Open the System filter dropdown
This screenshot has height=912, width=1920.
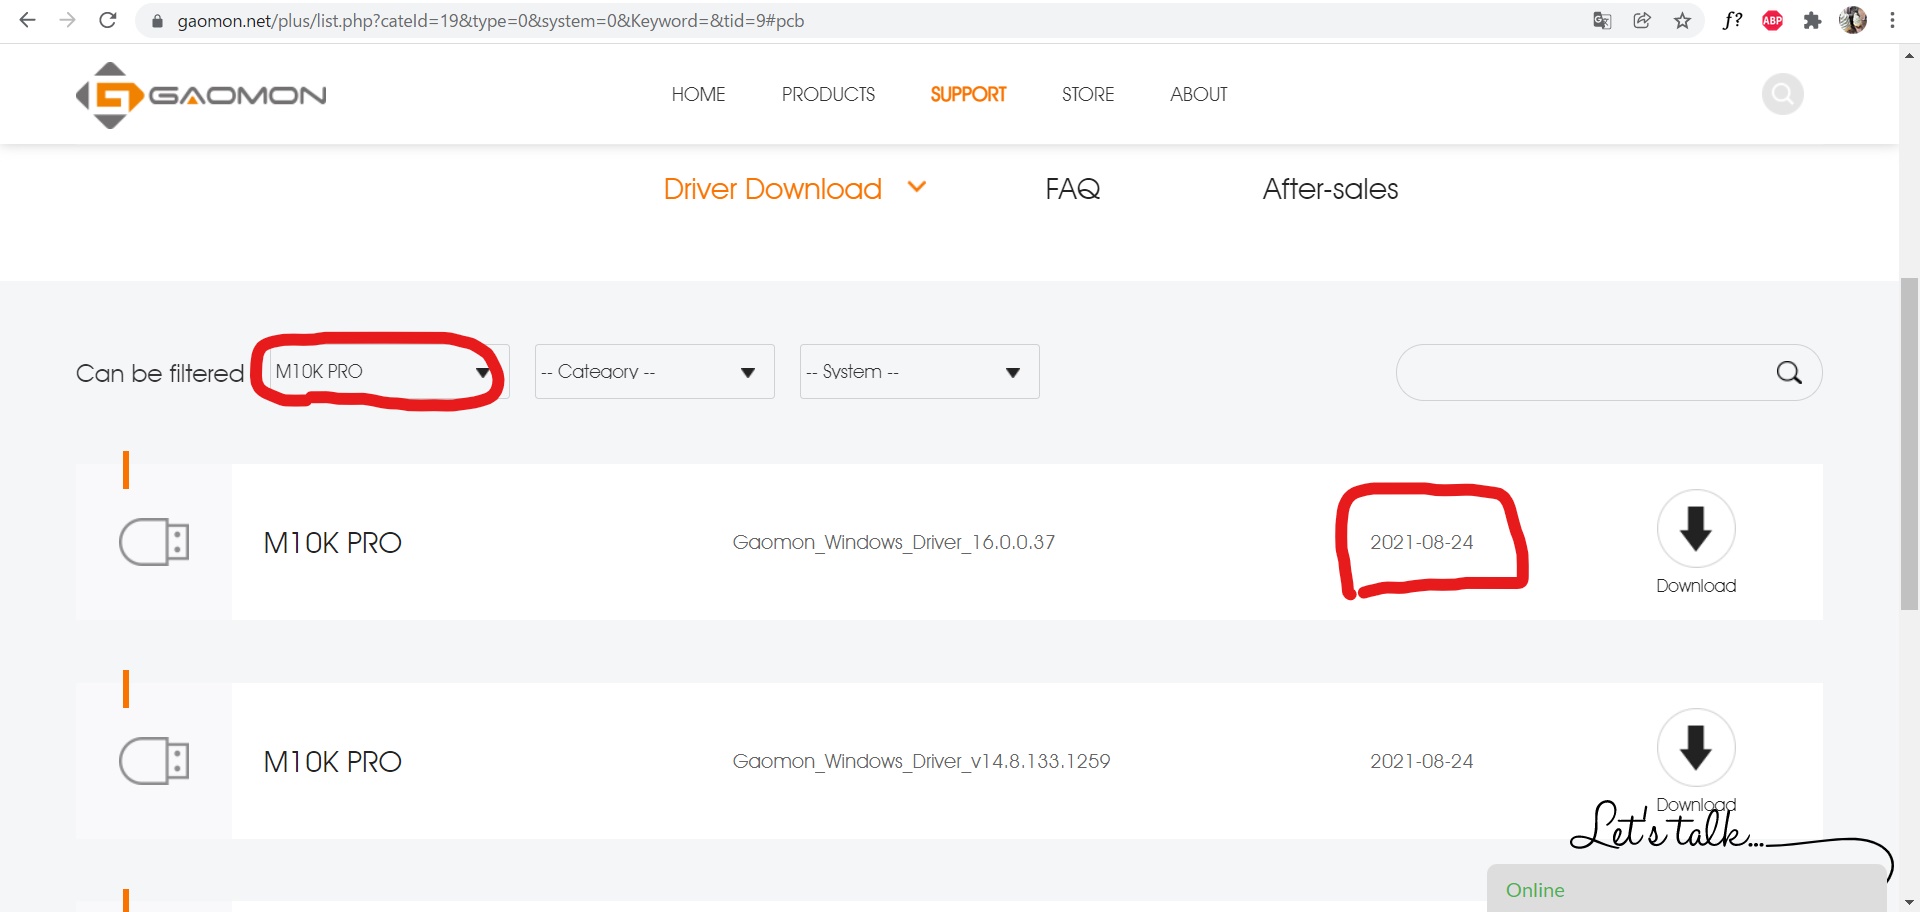coord(920,371)
